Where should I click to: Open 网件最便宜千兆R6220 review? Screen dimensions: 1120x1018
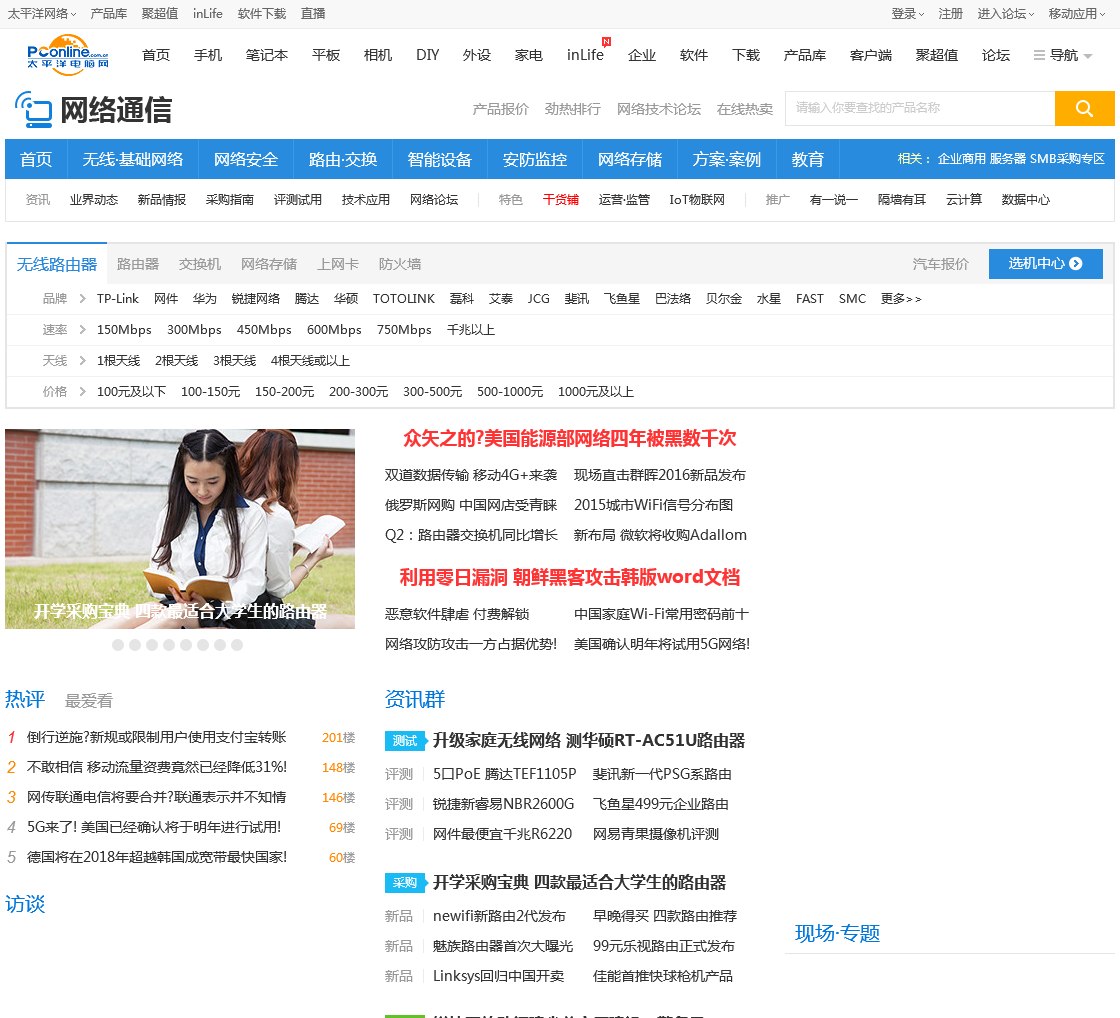coord(502,834)
